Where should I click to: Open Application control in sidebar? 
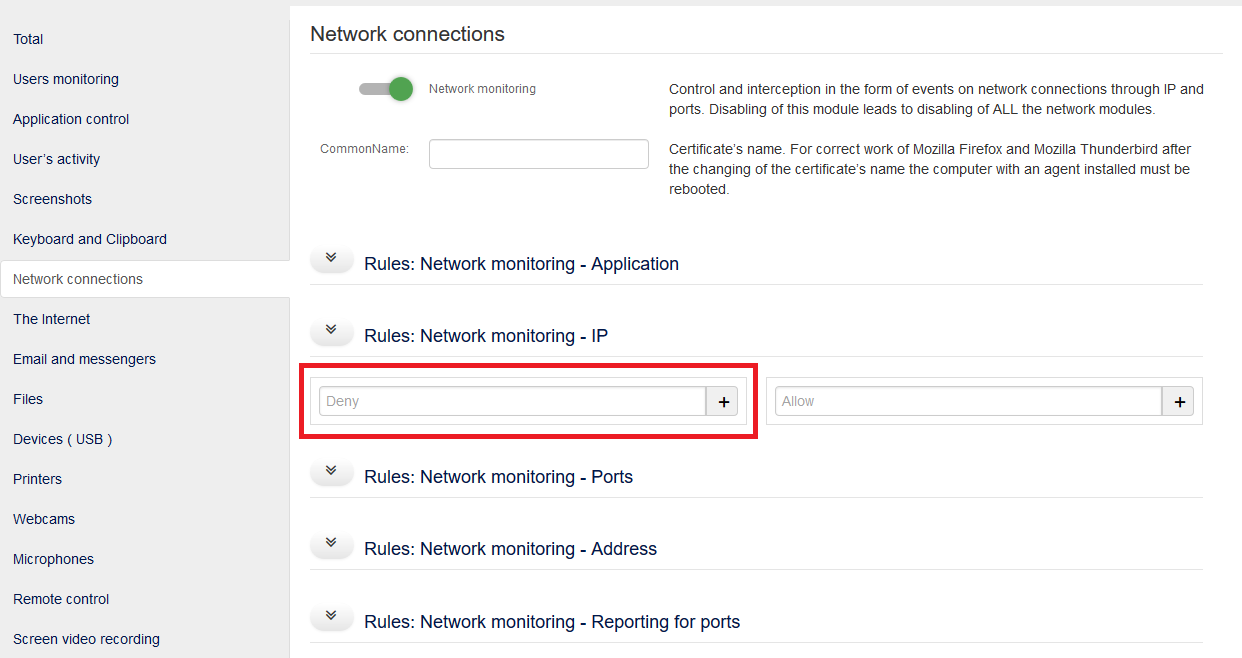tap(71, 119)
